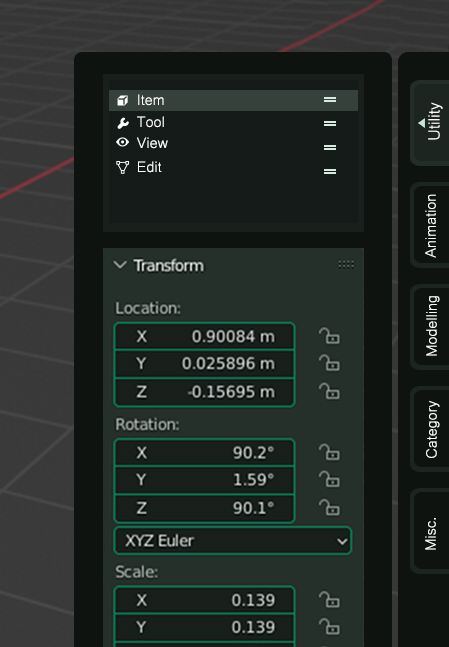The image size is (449, 647).
Task: Click the Scale X field
Action: click(x=204, y=600)
